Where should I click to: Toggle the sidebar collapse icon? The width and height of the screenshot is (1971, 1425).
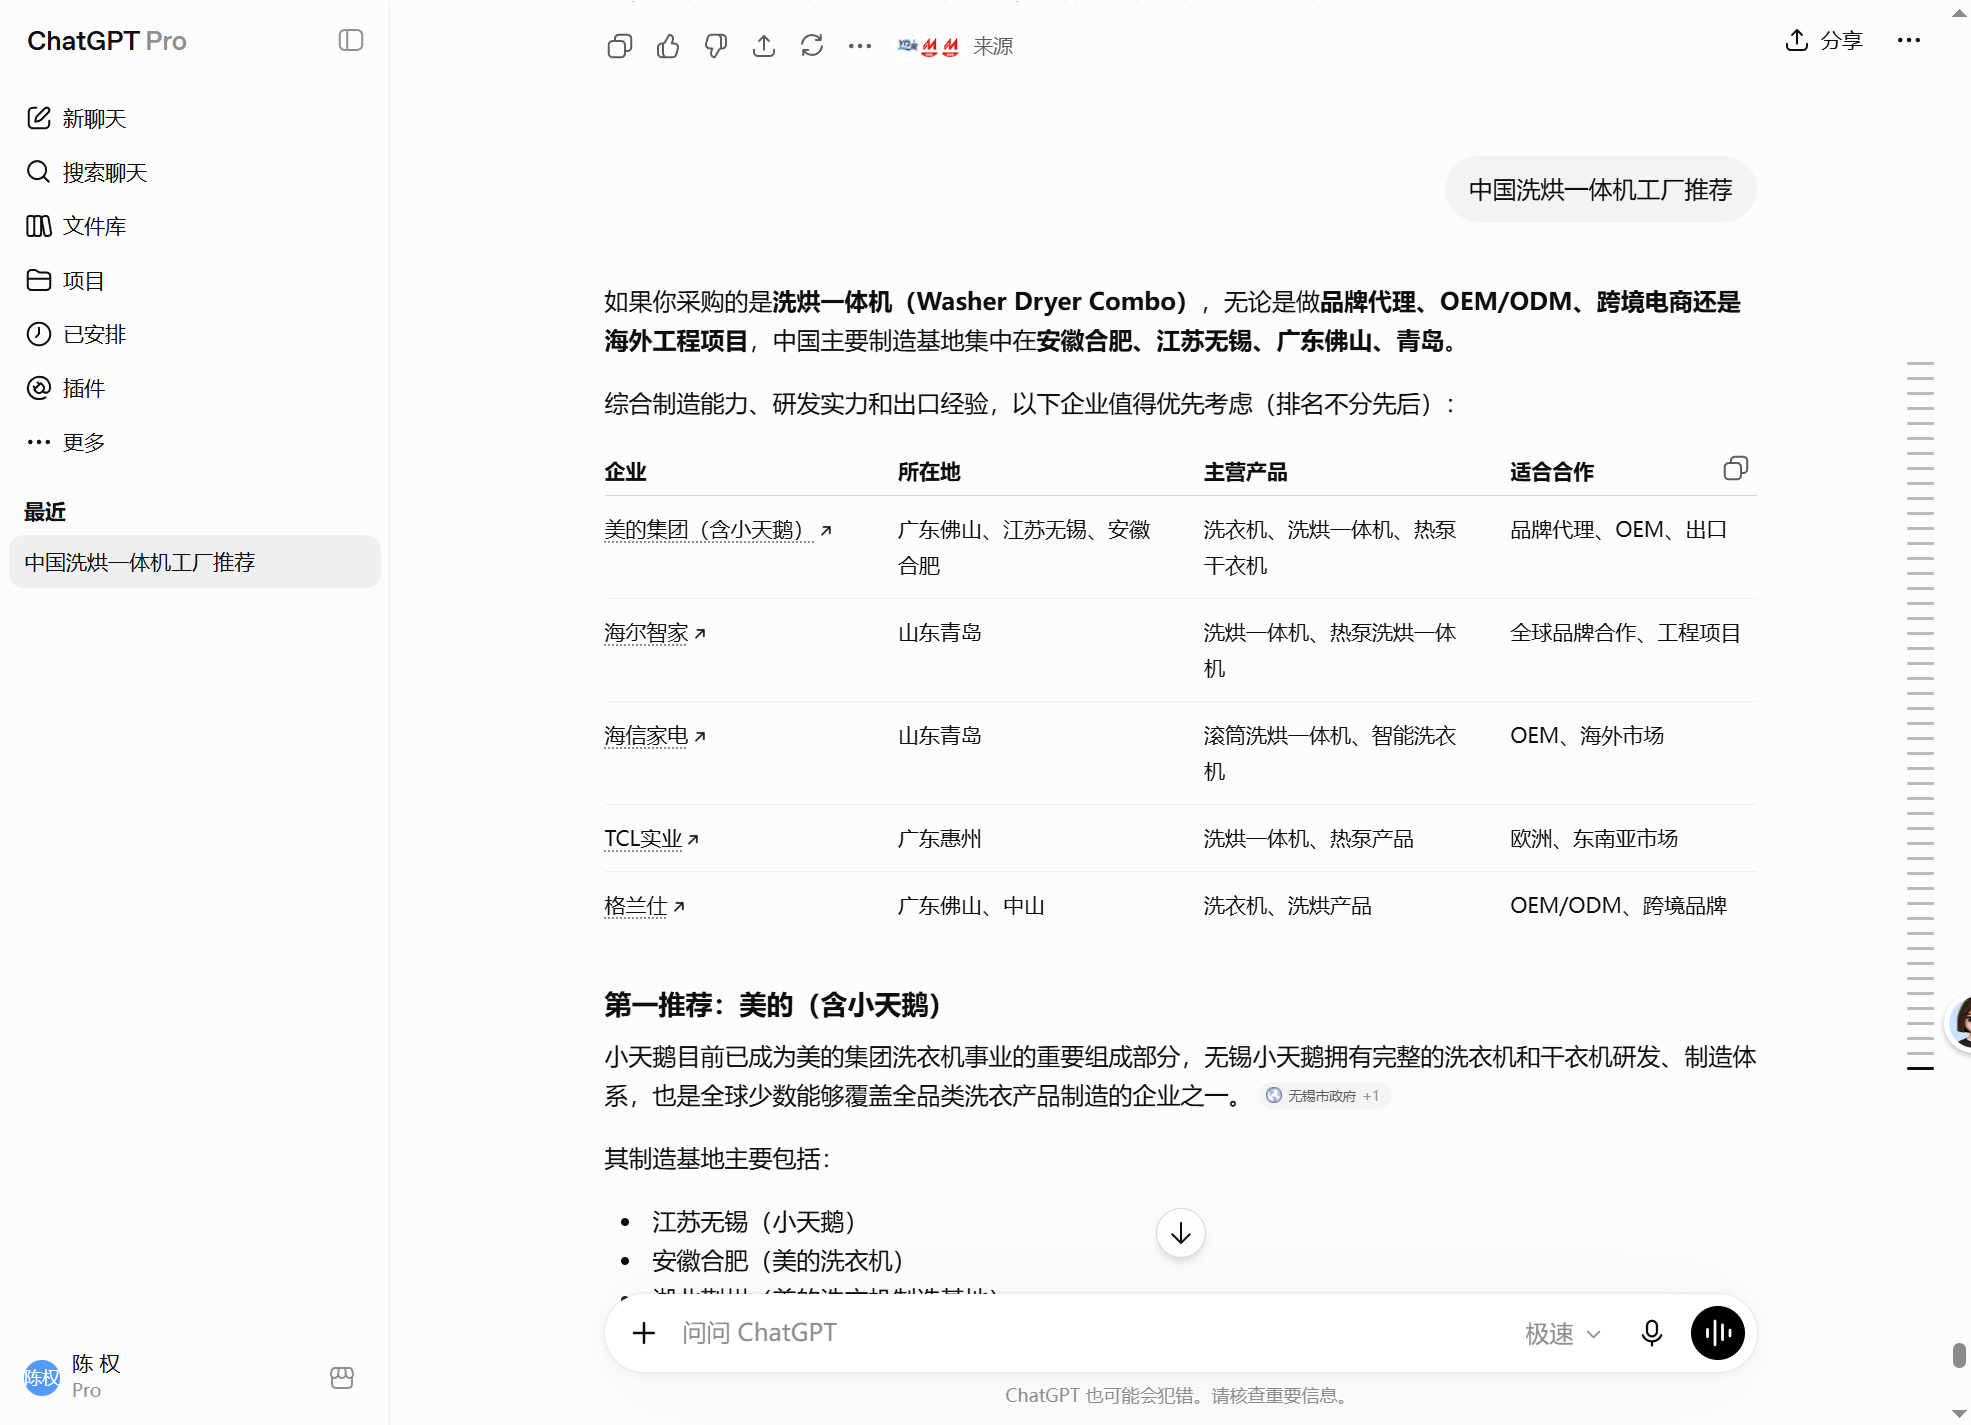tap(351, 40)
